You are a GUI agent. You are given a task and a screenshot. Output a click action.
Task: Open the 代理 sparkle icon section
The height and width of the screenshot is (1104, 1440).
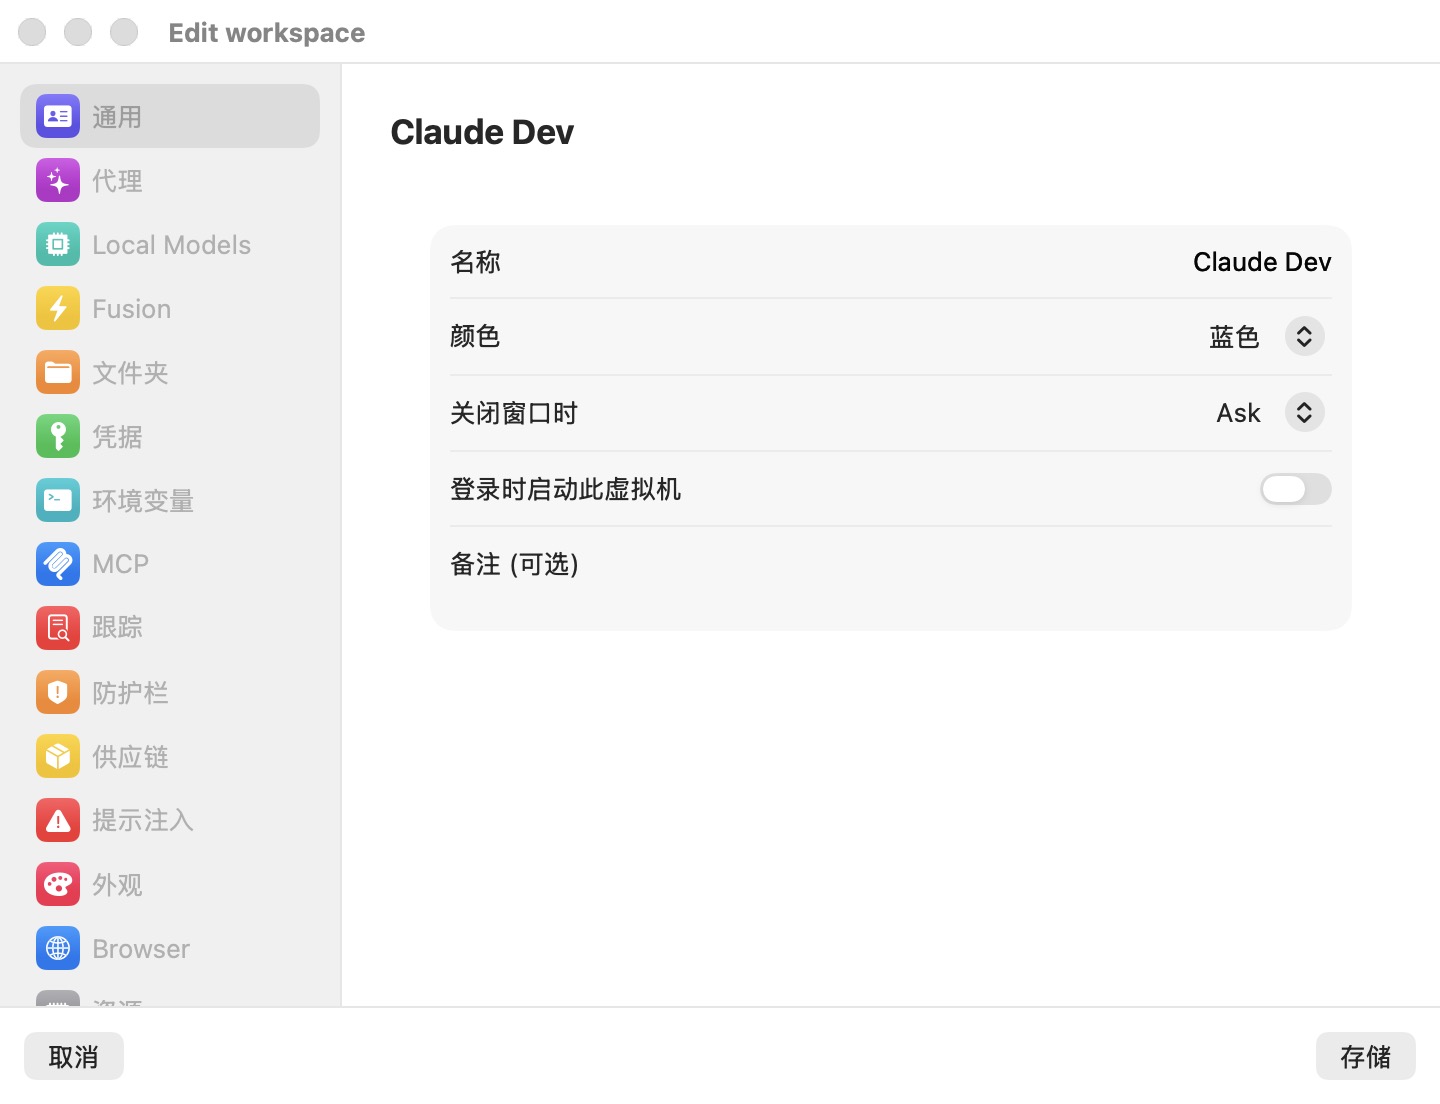(58, 181)
